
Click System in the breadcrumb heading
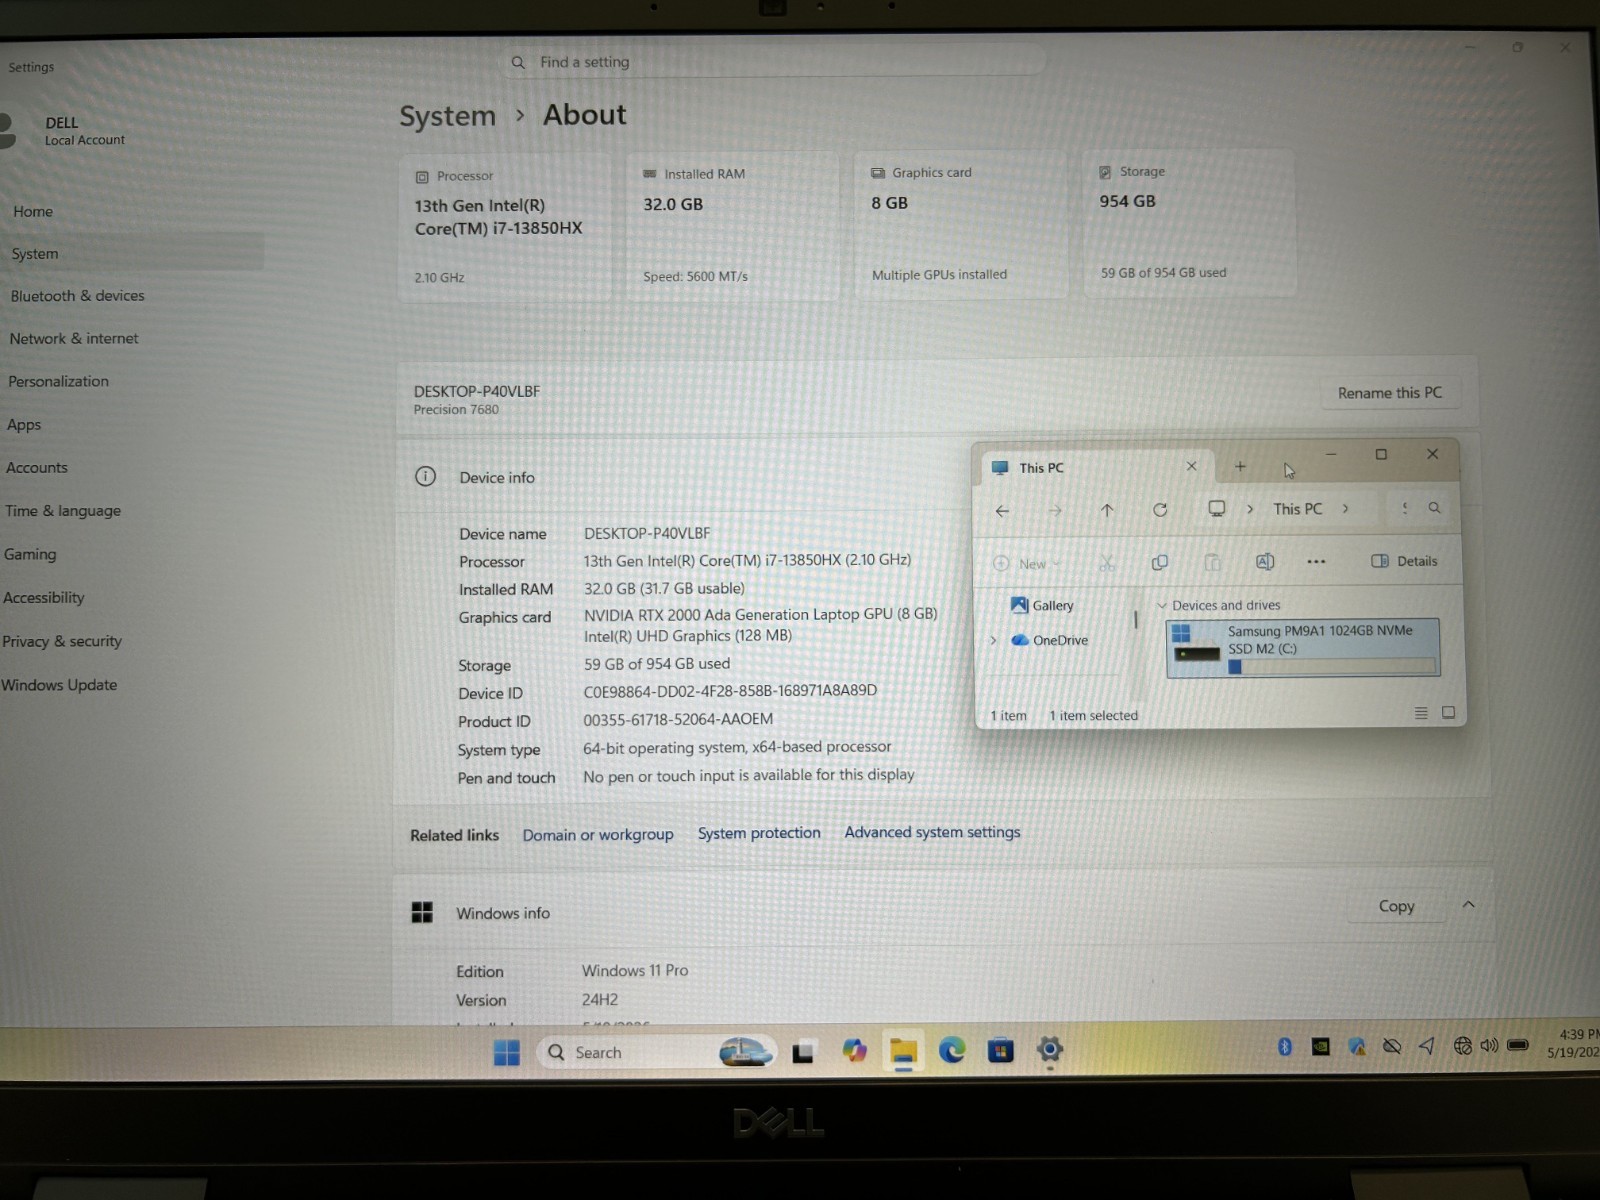tap(447, 117)
